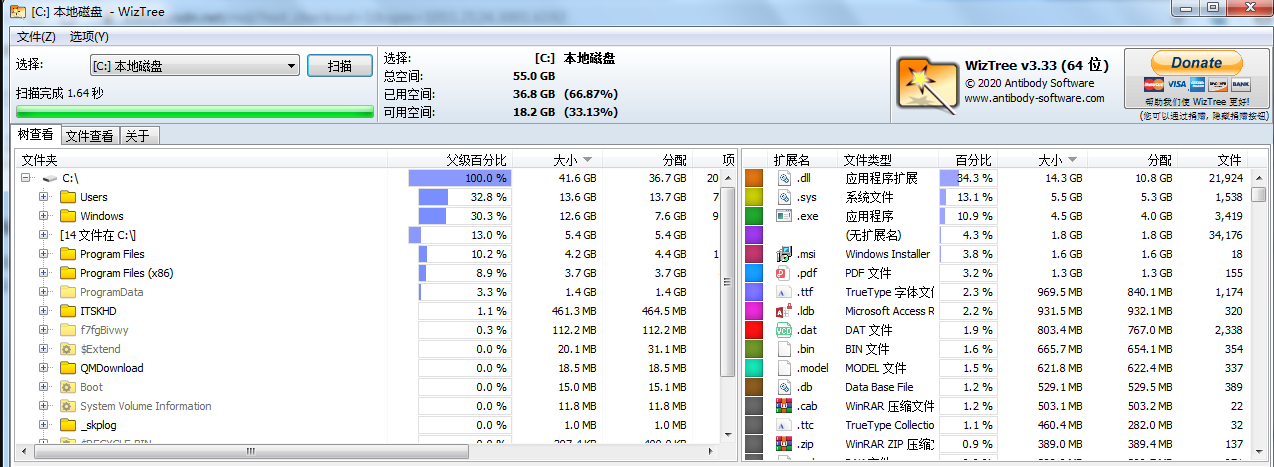
Task: Click the .exe application file icon
Action: (x=784, y=216)
